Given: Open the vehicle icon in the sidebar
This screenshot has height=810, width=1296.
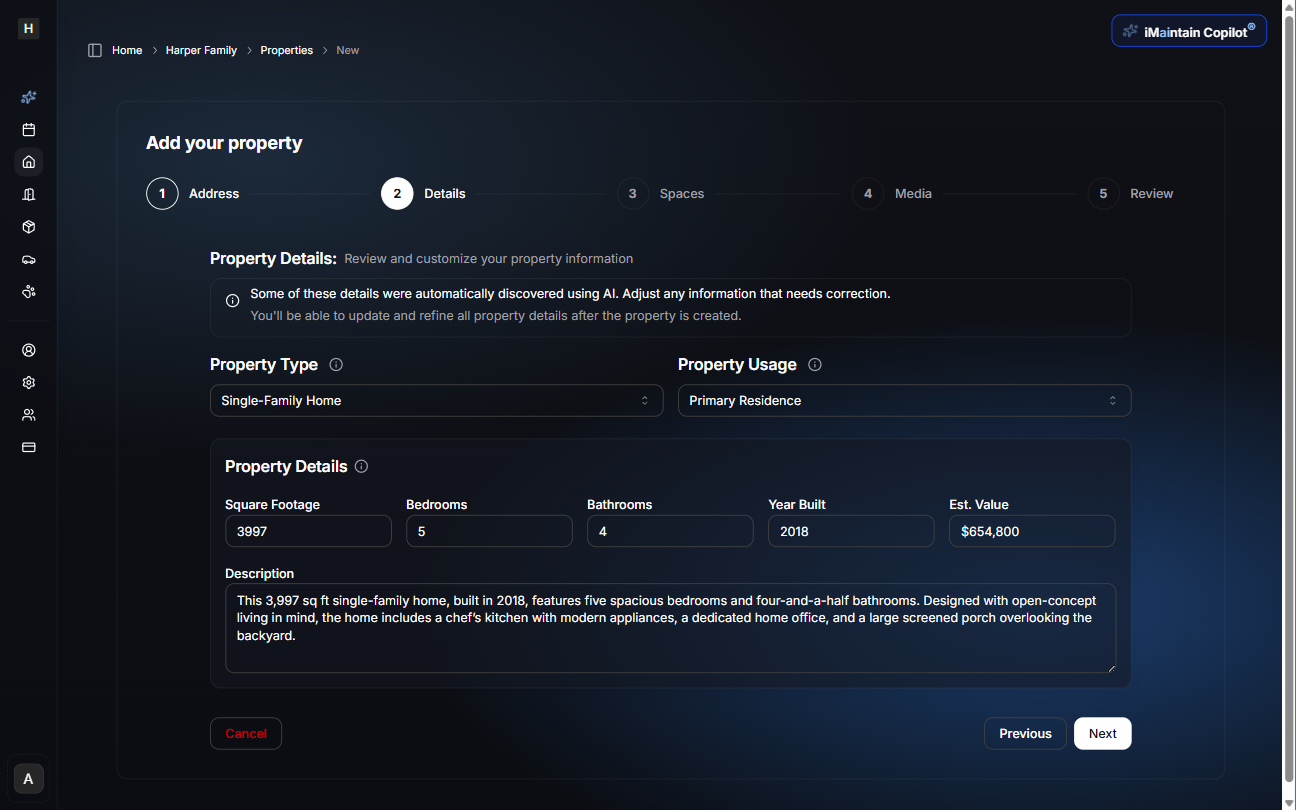Looking at the screenshot, I should tap(28, 259).
